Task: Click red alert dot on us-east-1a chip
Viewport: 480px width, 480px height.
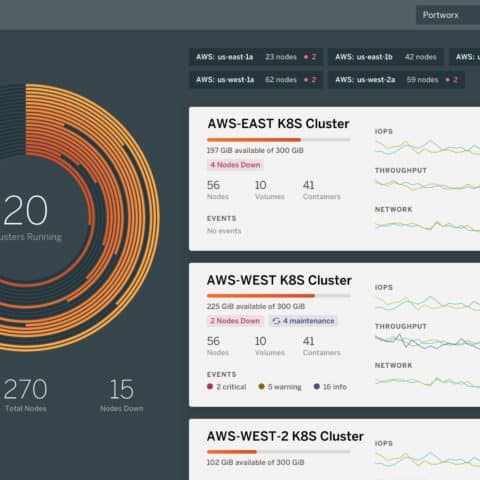Action: (x=306, y=57)
